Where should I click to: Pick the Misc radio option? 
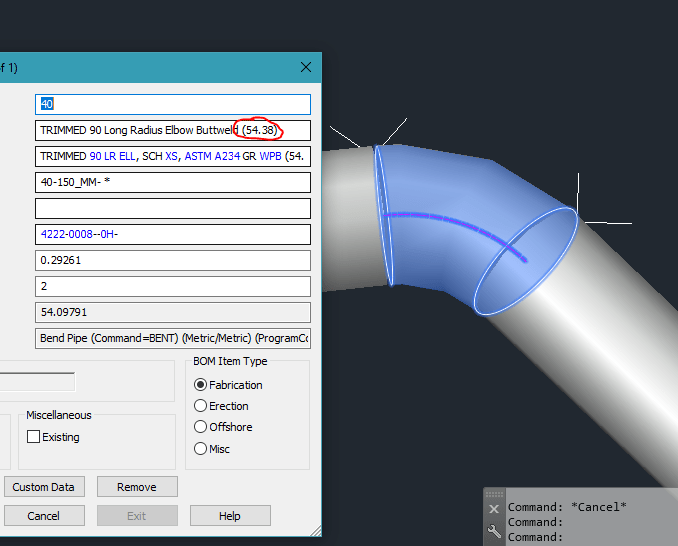[201, 449]
